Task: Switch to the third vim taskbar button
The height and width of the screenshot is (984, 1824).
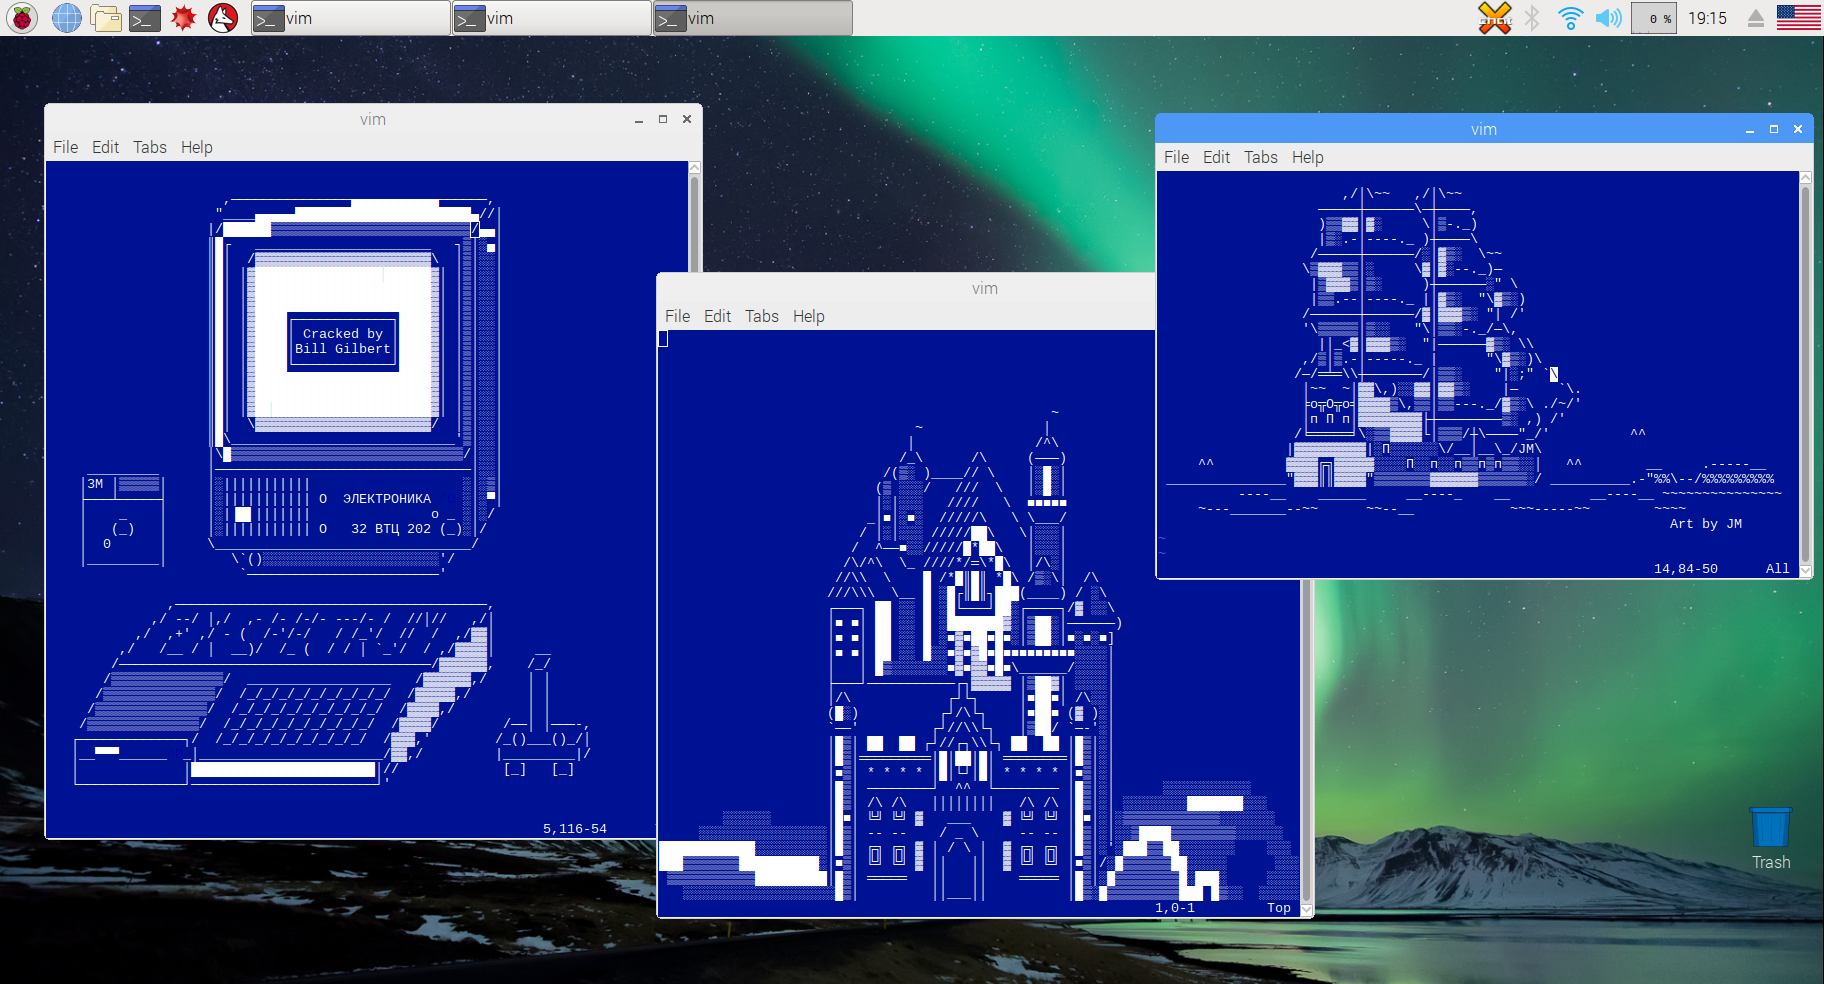Action: point(752,18)
